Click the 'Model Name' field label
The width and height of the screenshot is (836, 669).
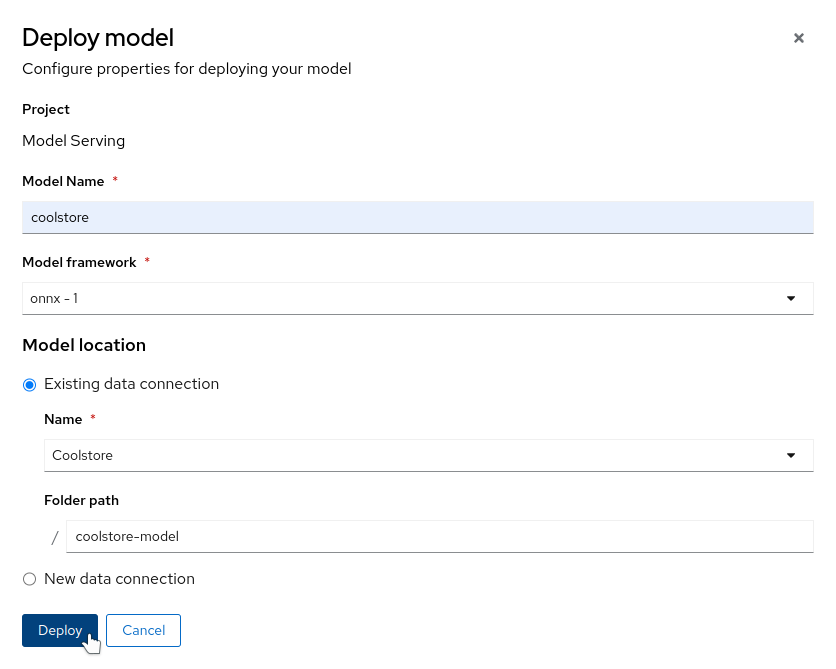coord(63,181)
